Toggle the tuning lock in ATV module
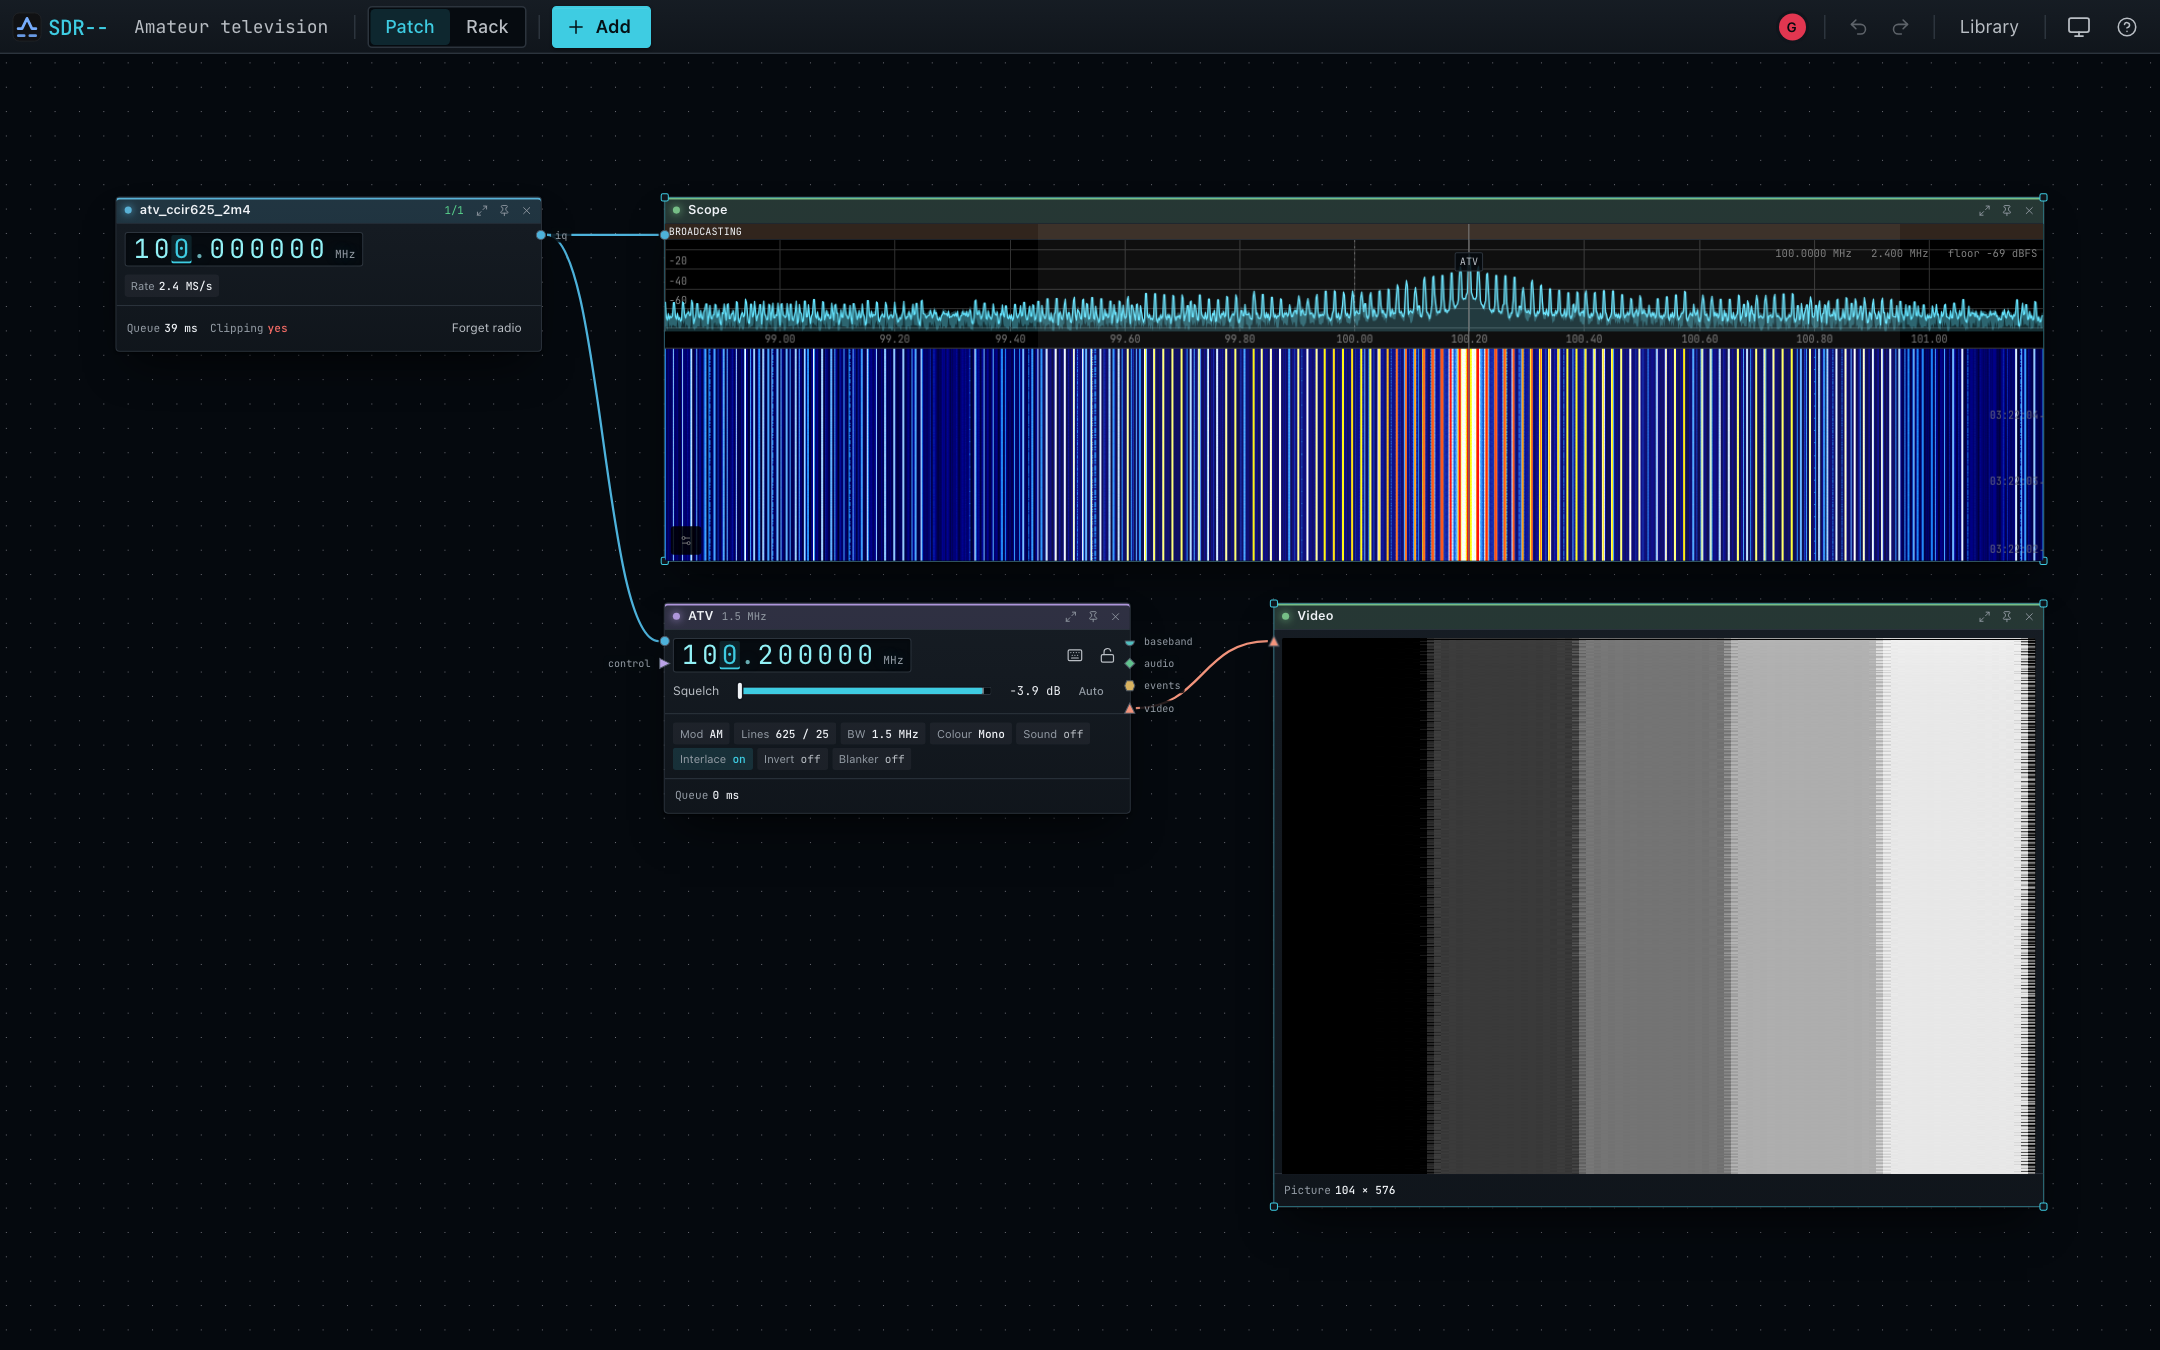The width and height of the screenshot is (2160, 1350). point(1107,656)
